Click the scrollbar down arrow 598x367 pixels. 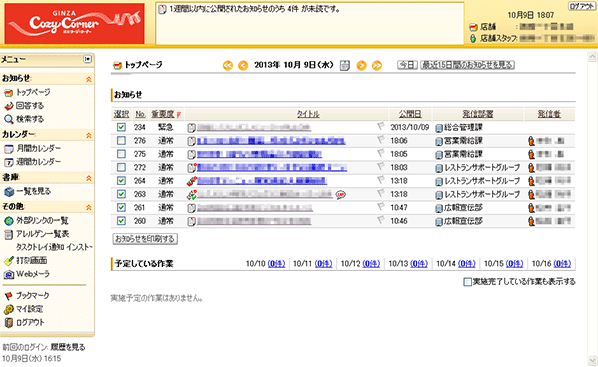(x=592, y=361)
